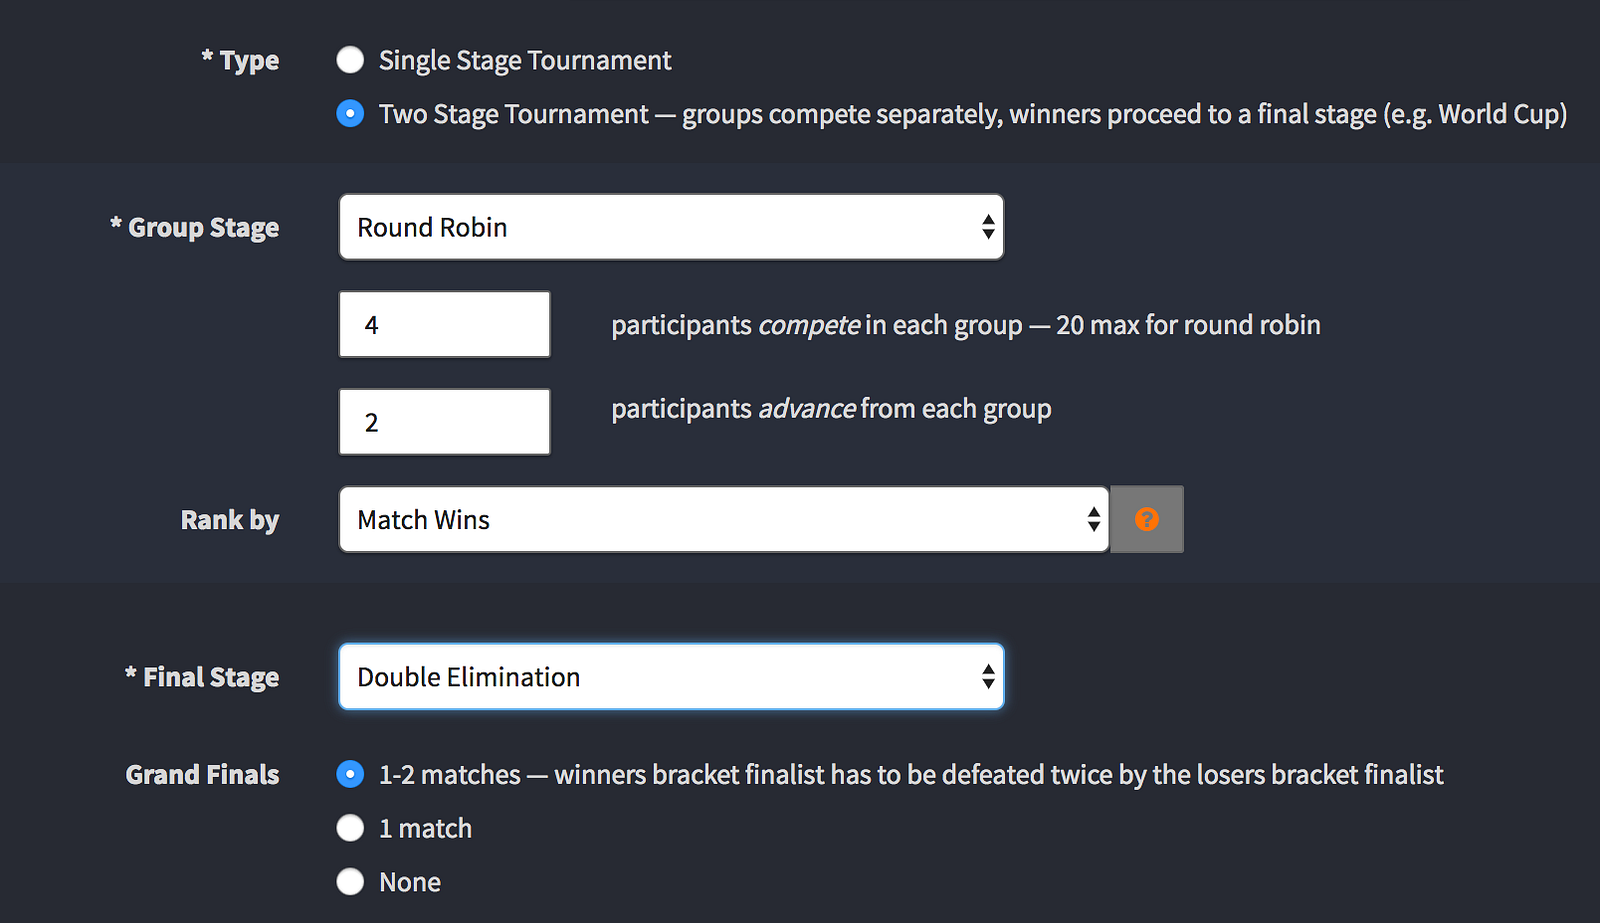Viewport: 1600px width, 923px height.
Task: Click the "Final Stage" field label
Action: coord(210,678)
